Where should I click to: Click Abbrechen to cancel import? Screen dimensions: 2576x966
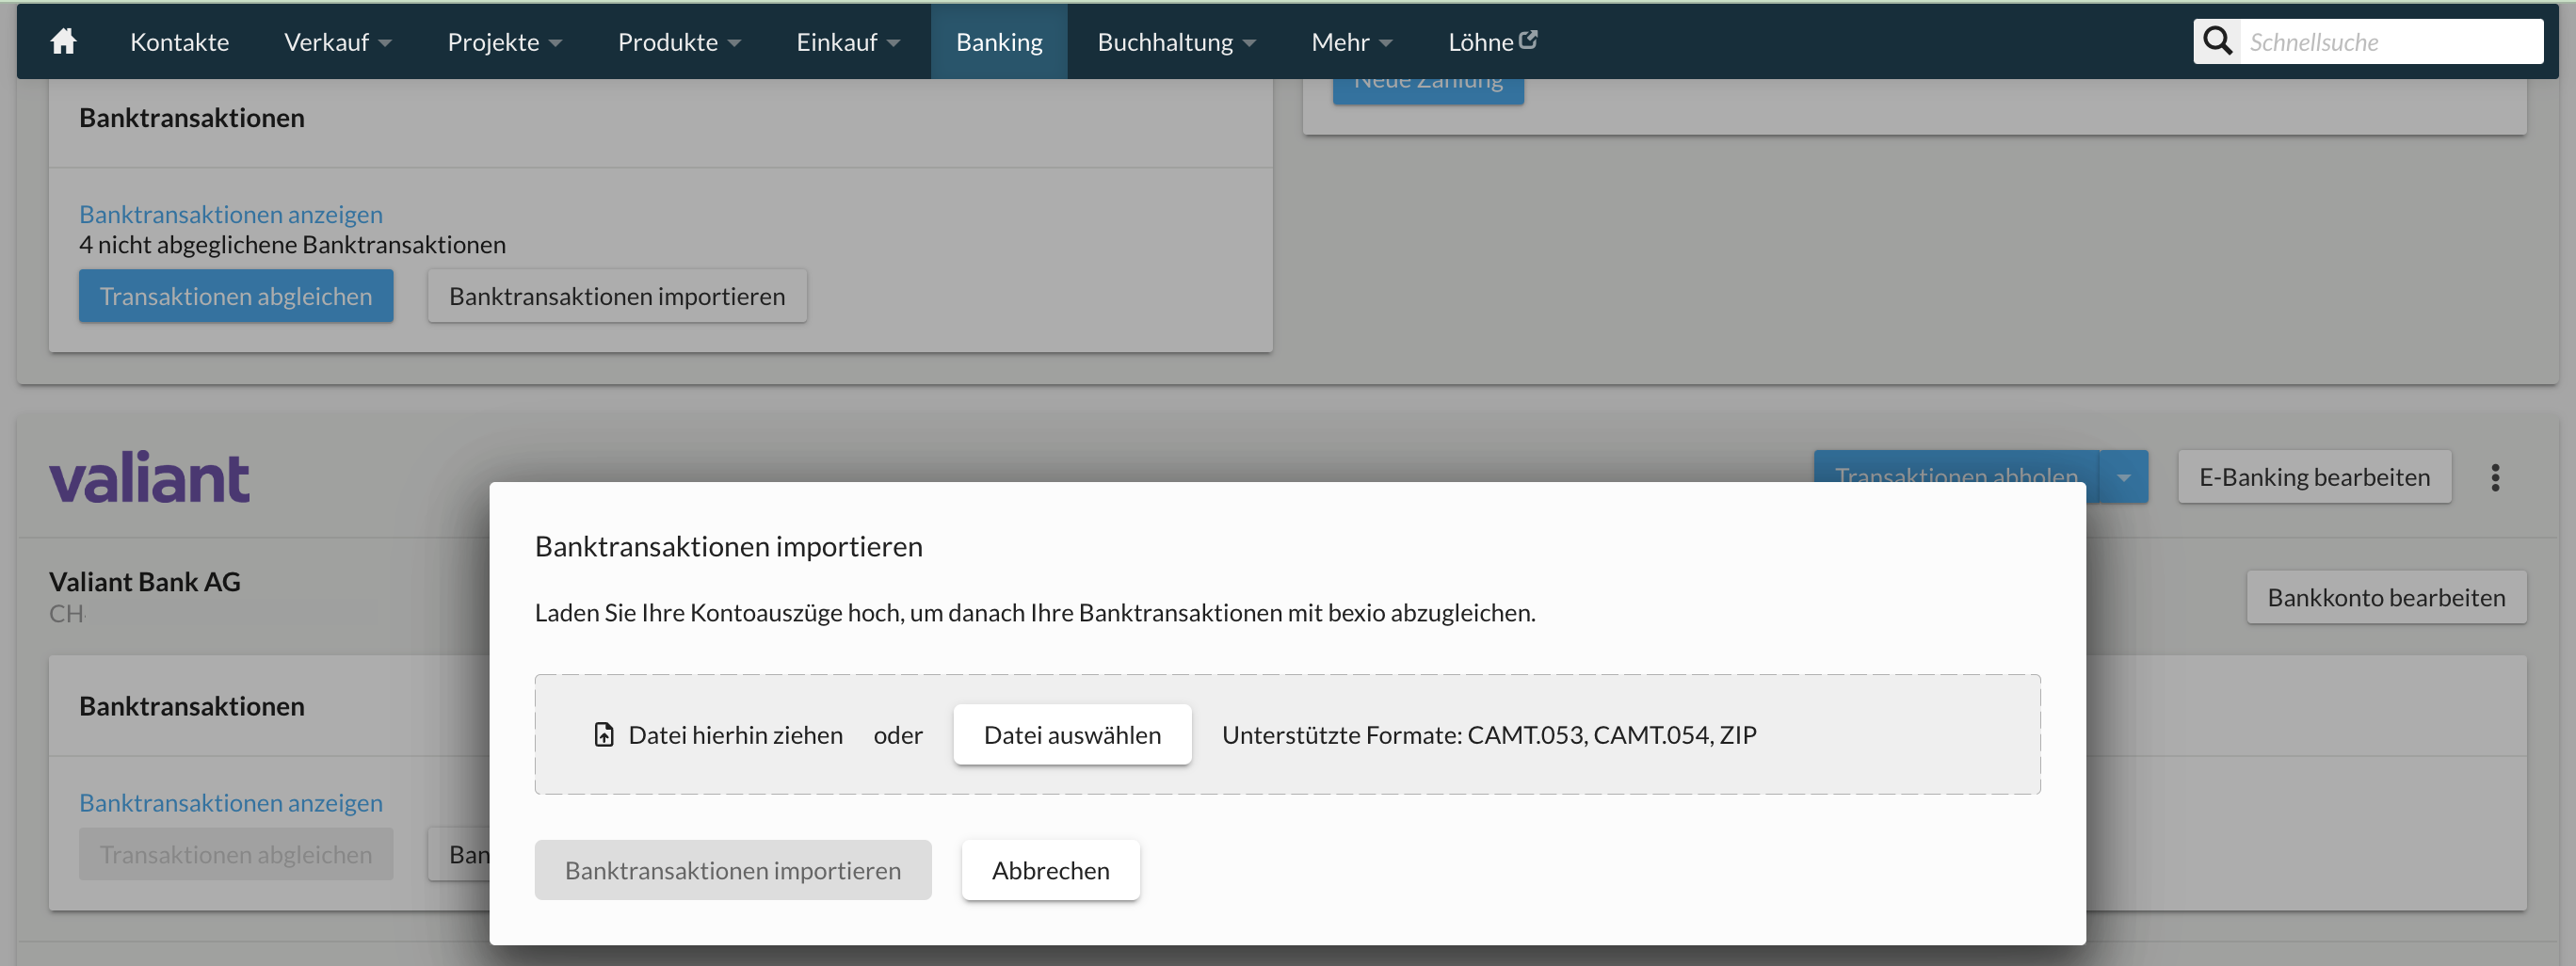coord(1050,871)
